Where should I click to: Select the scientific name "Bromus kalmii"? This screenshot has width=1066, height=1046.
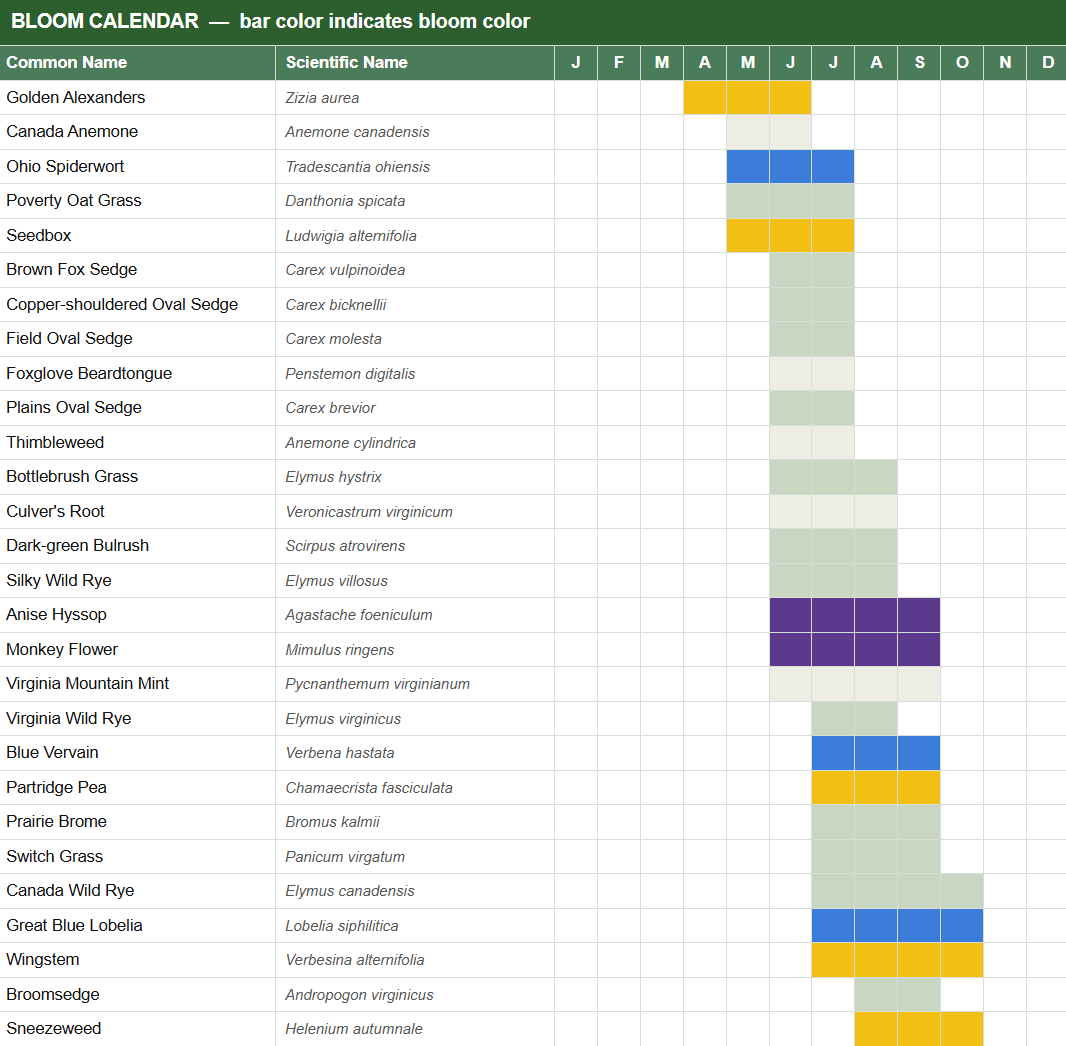pos(332,822)
